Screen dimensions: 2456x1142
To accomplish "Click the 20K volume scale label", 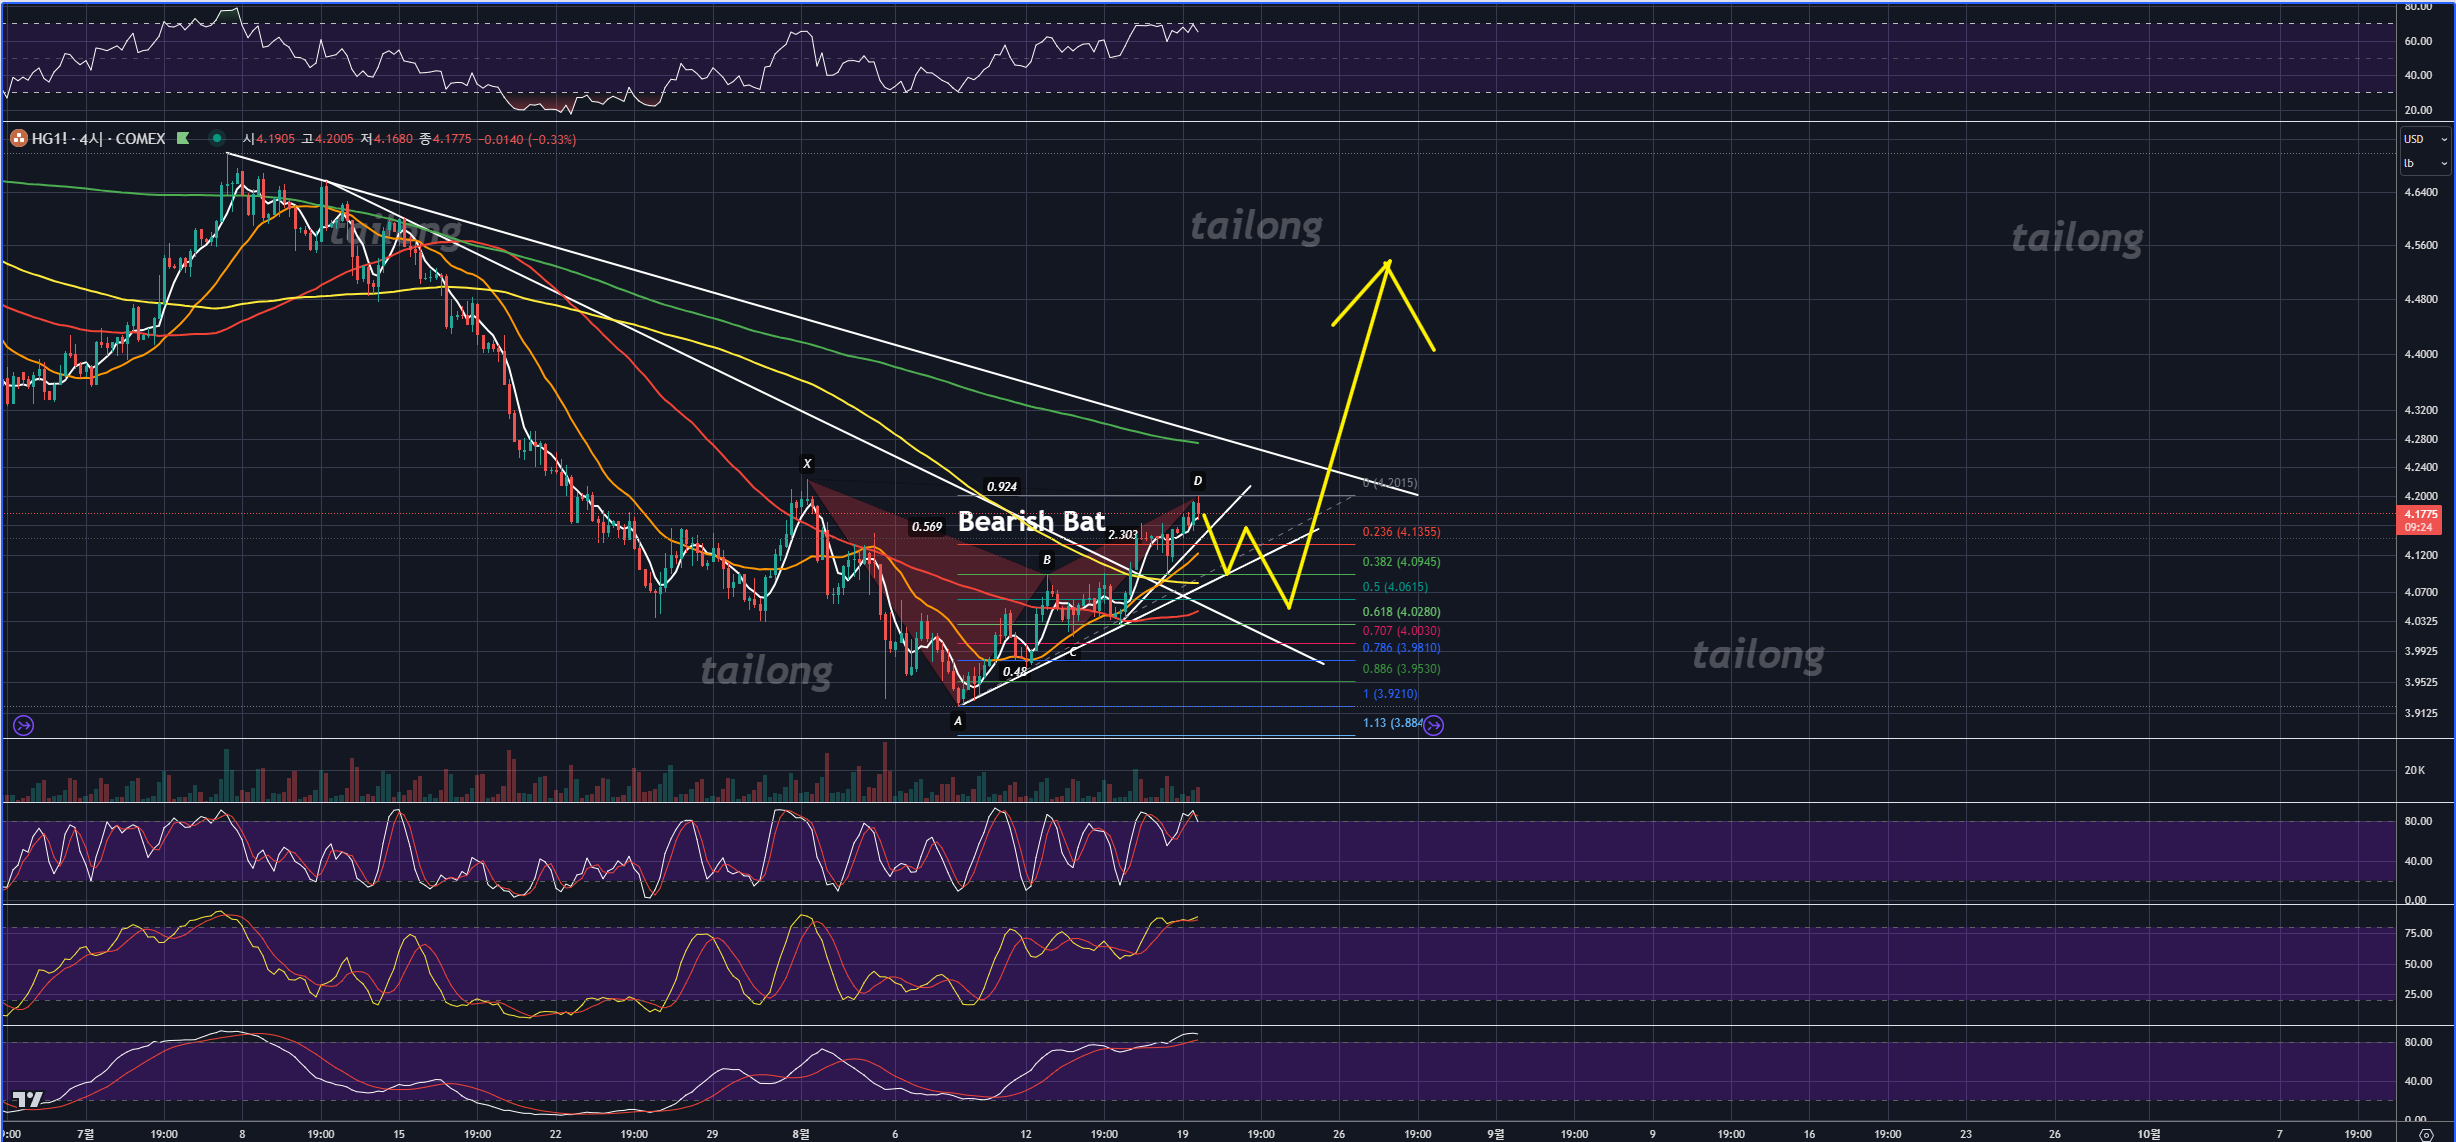I will tap(2415, 770).
